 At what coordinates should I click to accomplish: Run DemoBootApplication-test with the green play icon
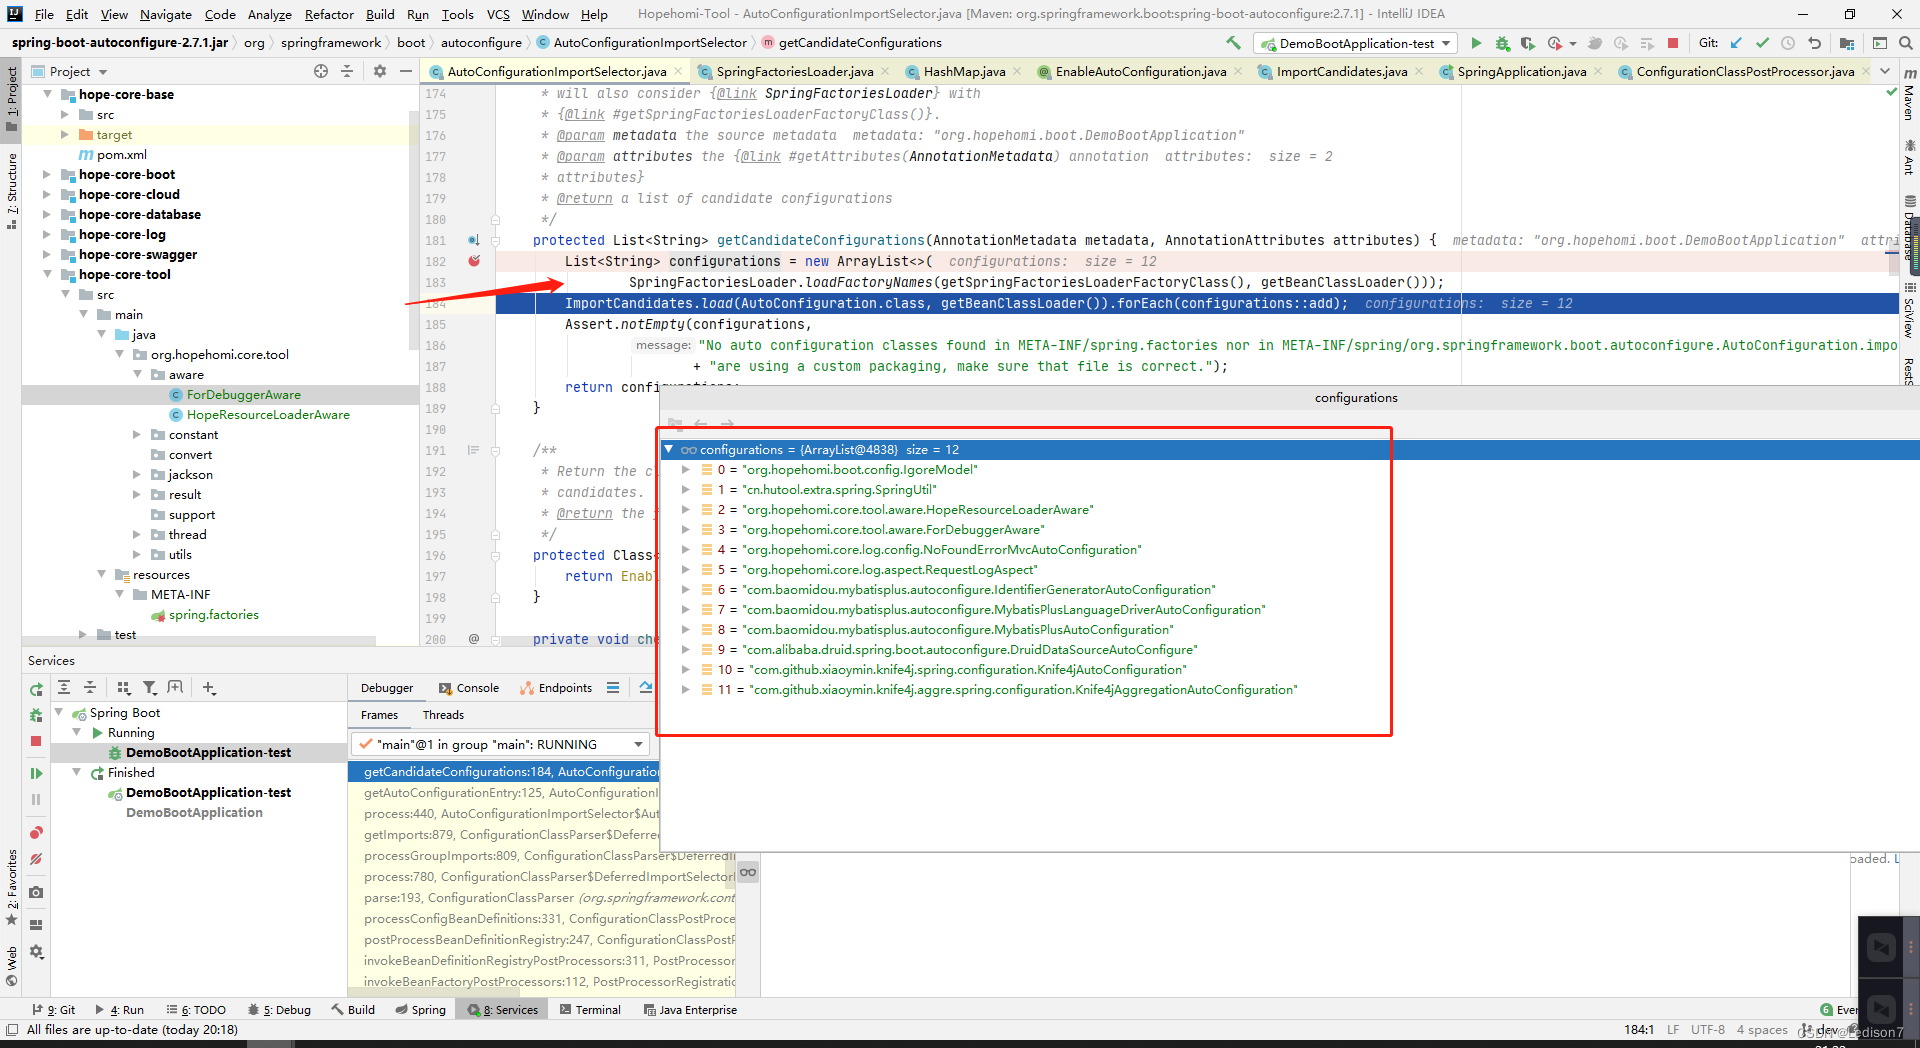(1476, 43)
